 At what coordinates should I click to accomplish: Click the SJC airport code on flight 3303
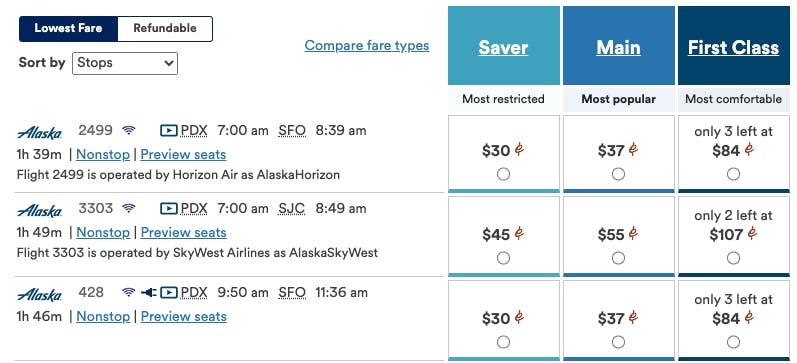point(292,208)
